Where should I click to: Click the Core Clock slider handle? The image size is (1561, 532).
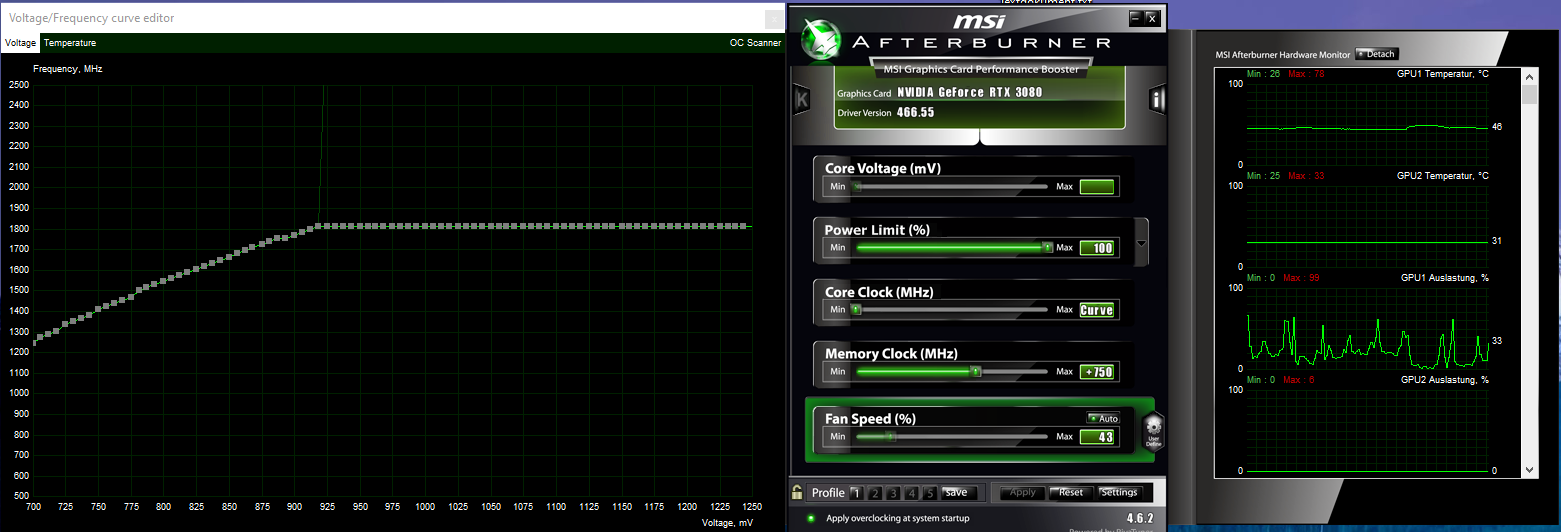[x=856, y=310]
